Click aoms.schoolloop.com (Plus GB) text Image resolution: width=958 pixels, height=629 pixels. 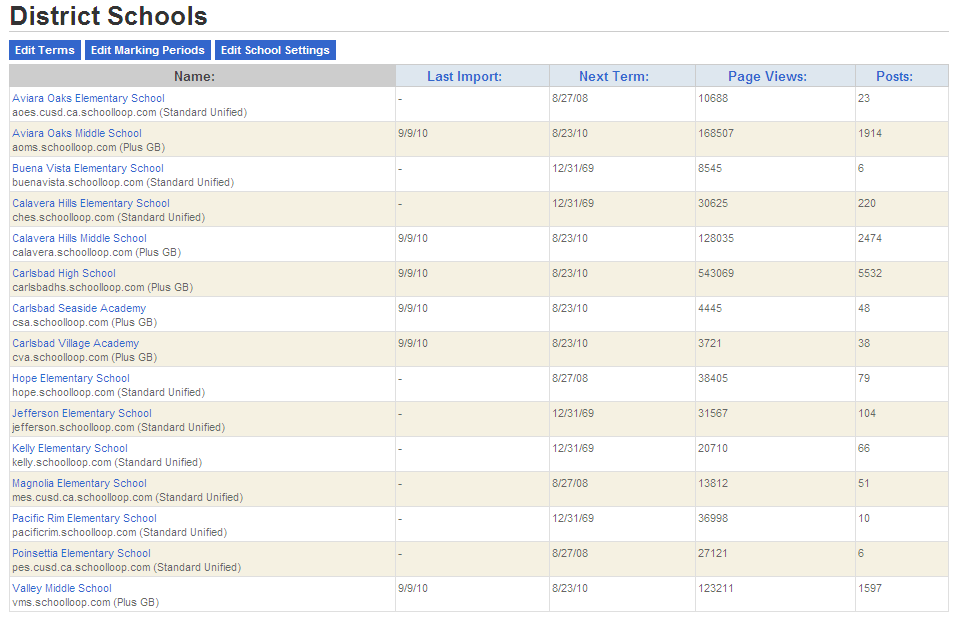pos(89,147)
